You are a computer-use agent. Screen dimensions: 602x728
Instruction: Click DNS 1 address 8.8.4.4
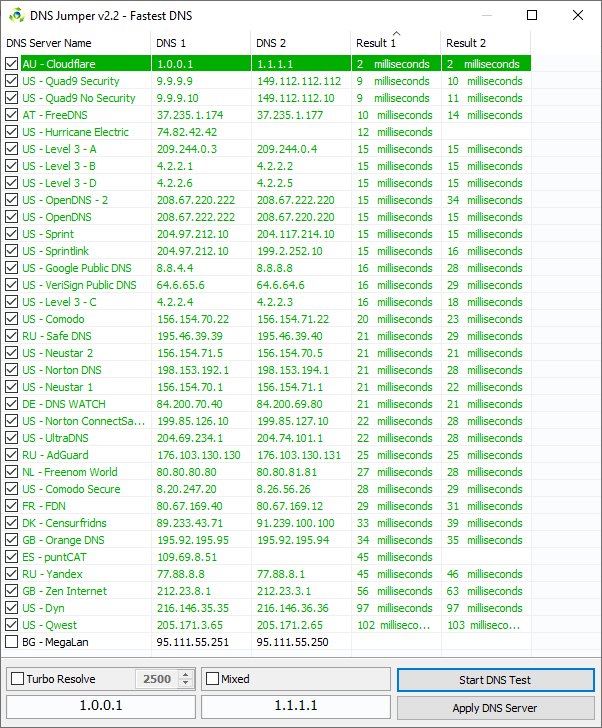[x=175, y=268]
